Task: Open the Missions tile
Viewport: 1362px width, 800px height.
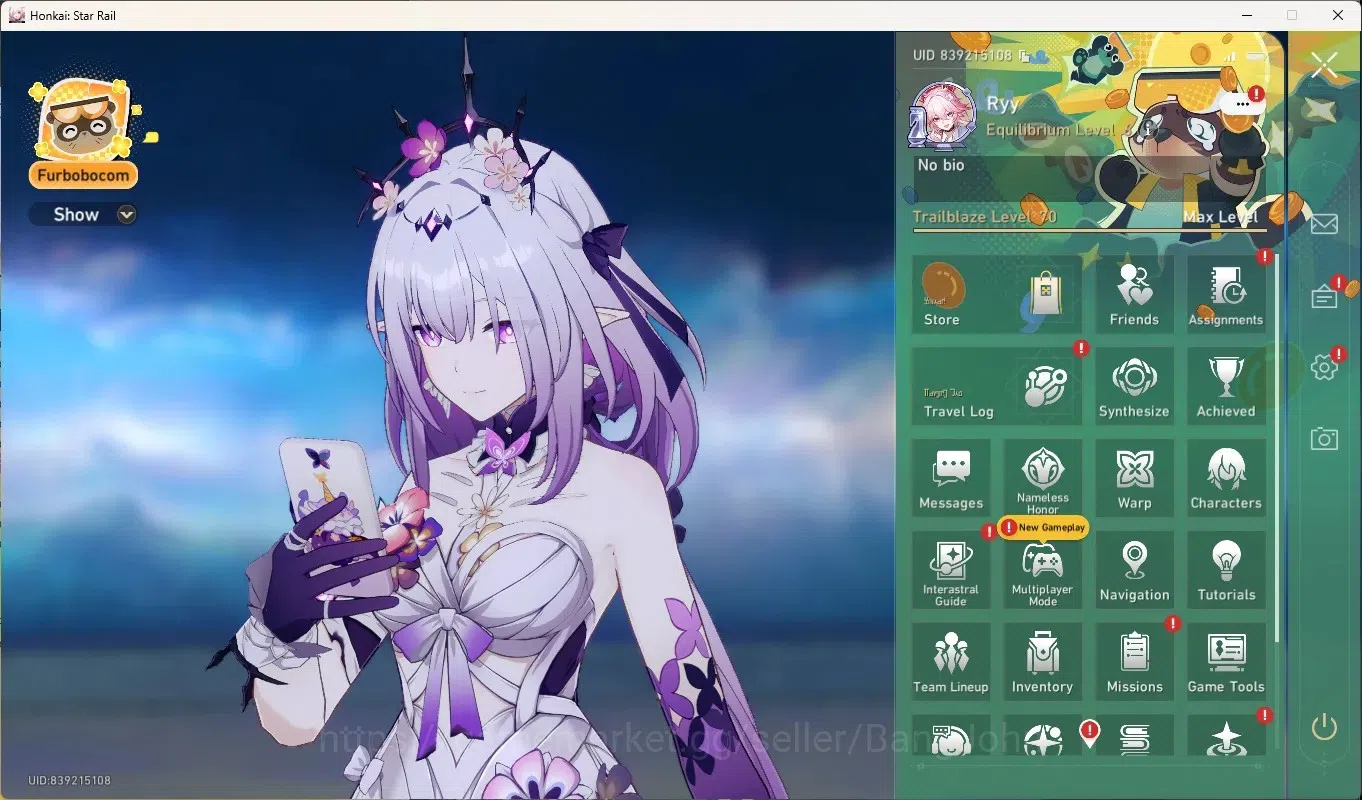Action: pos(1134,662)
